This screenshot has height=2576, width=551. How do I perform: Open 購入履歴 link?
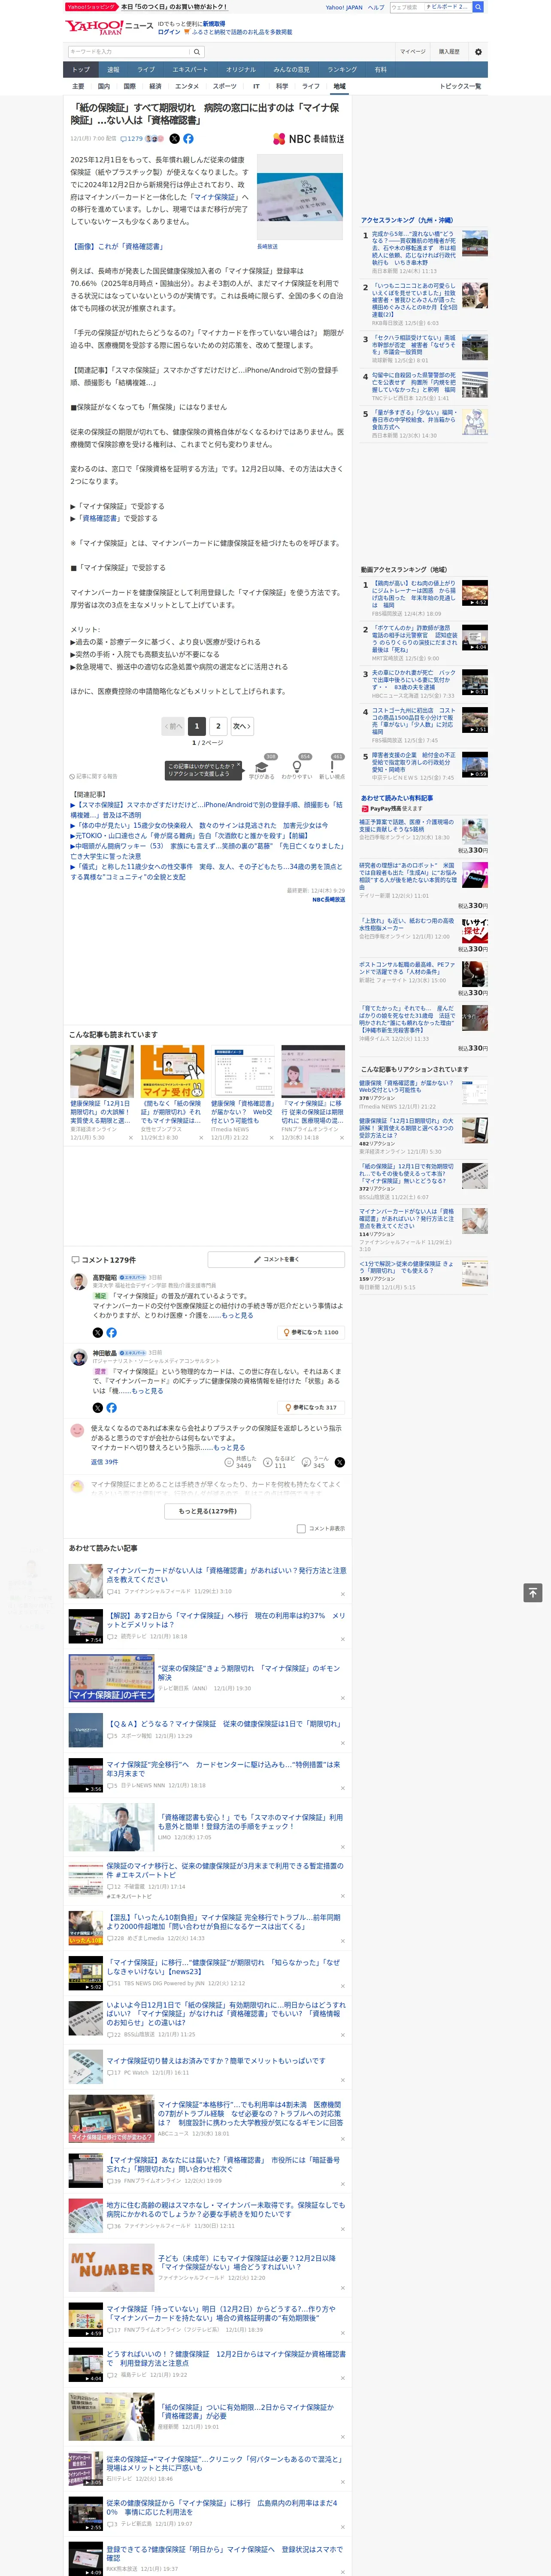(449, 52)
